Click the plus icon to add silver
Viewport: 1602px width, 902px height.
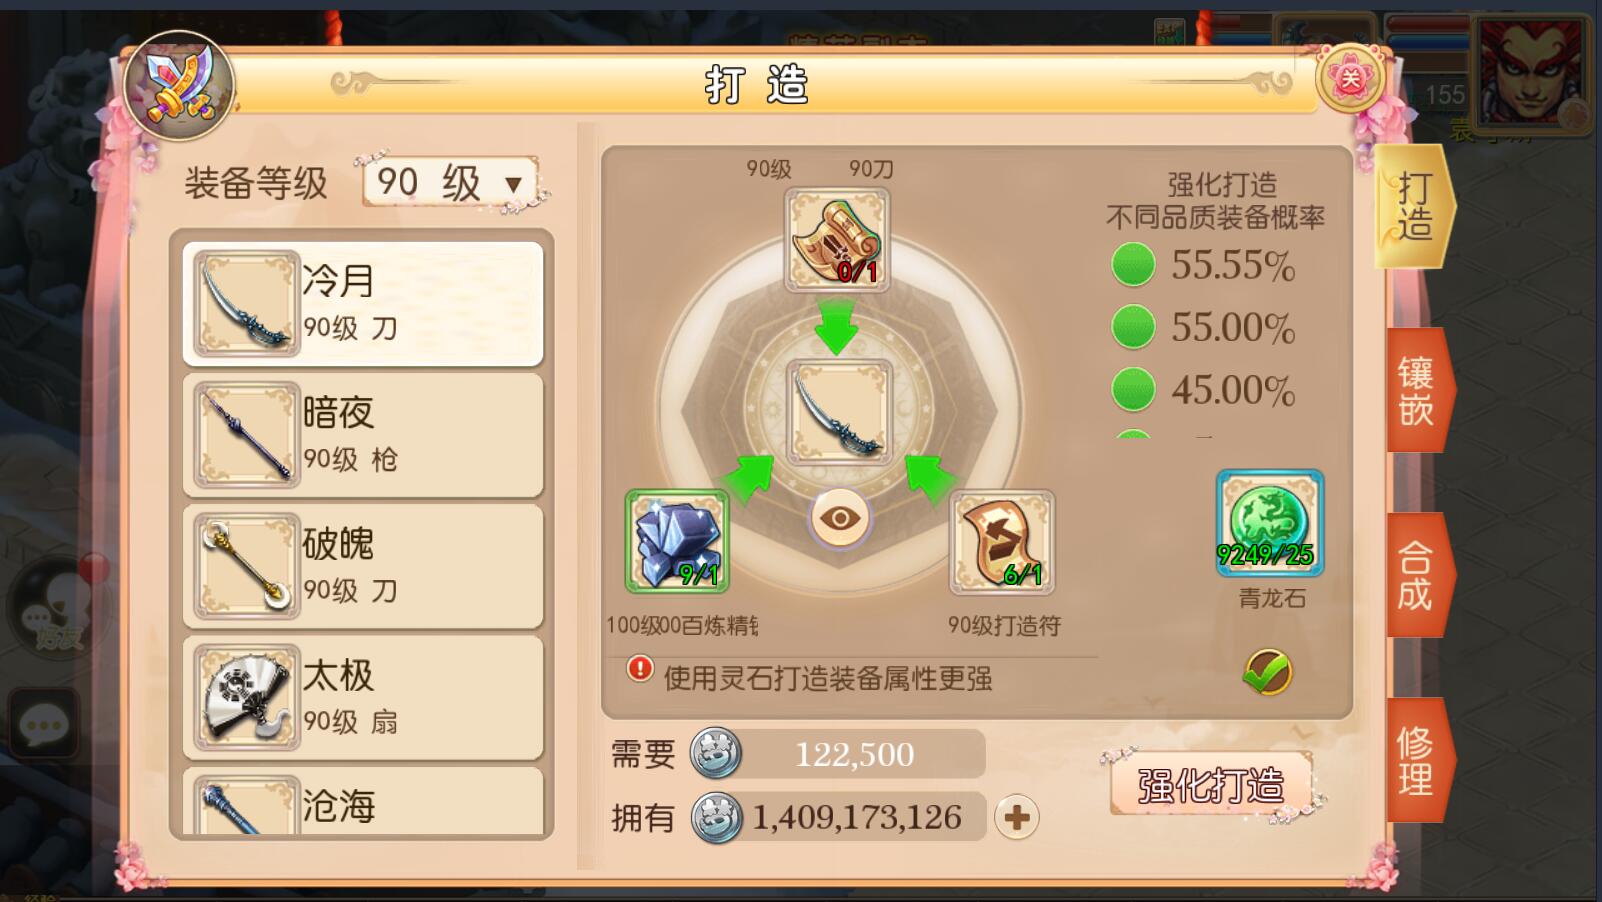click(1017, 818)
